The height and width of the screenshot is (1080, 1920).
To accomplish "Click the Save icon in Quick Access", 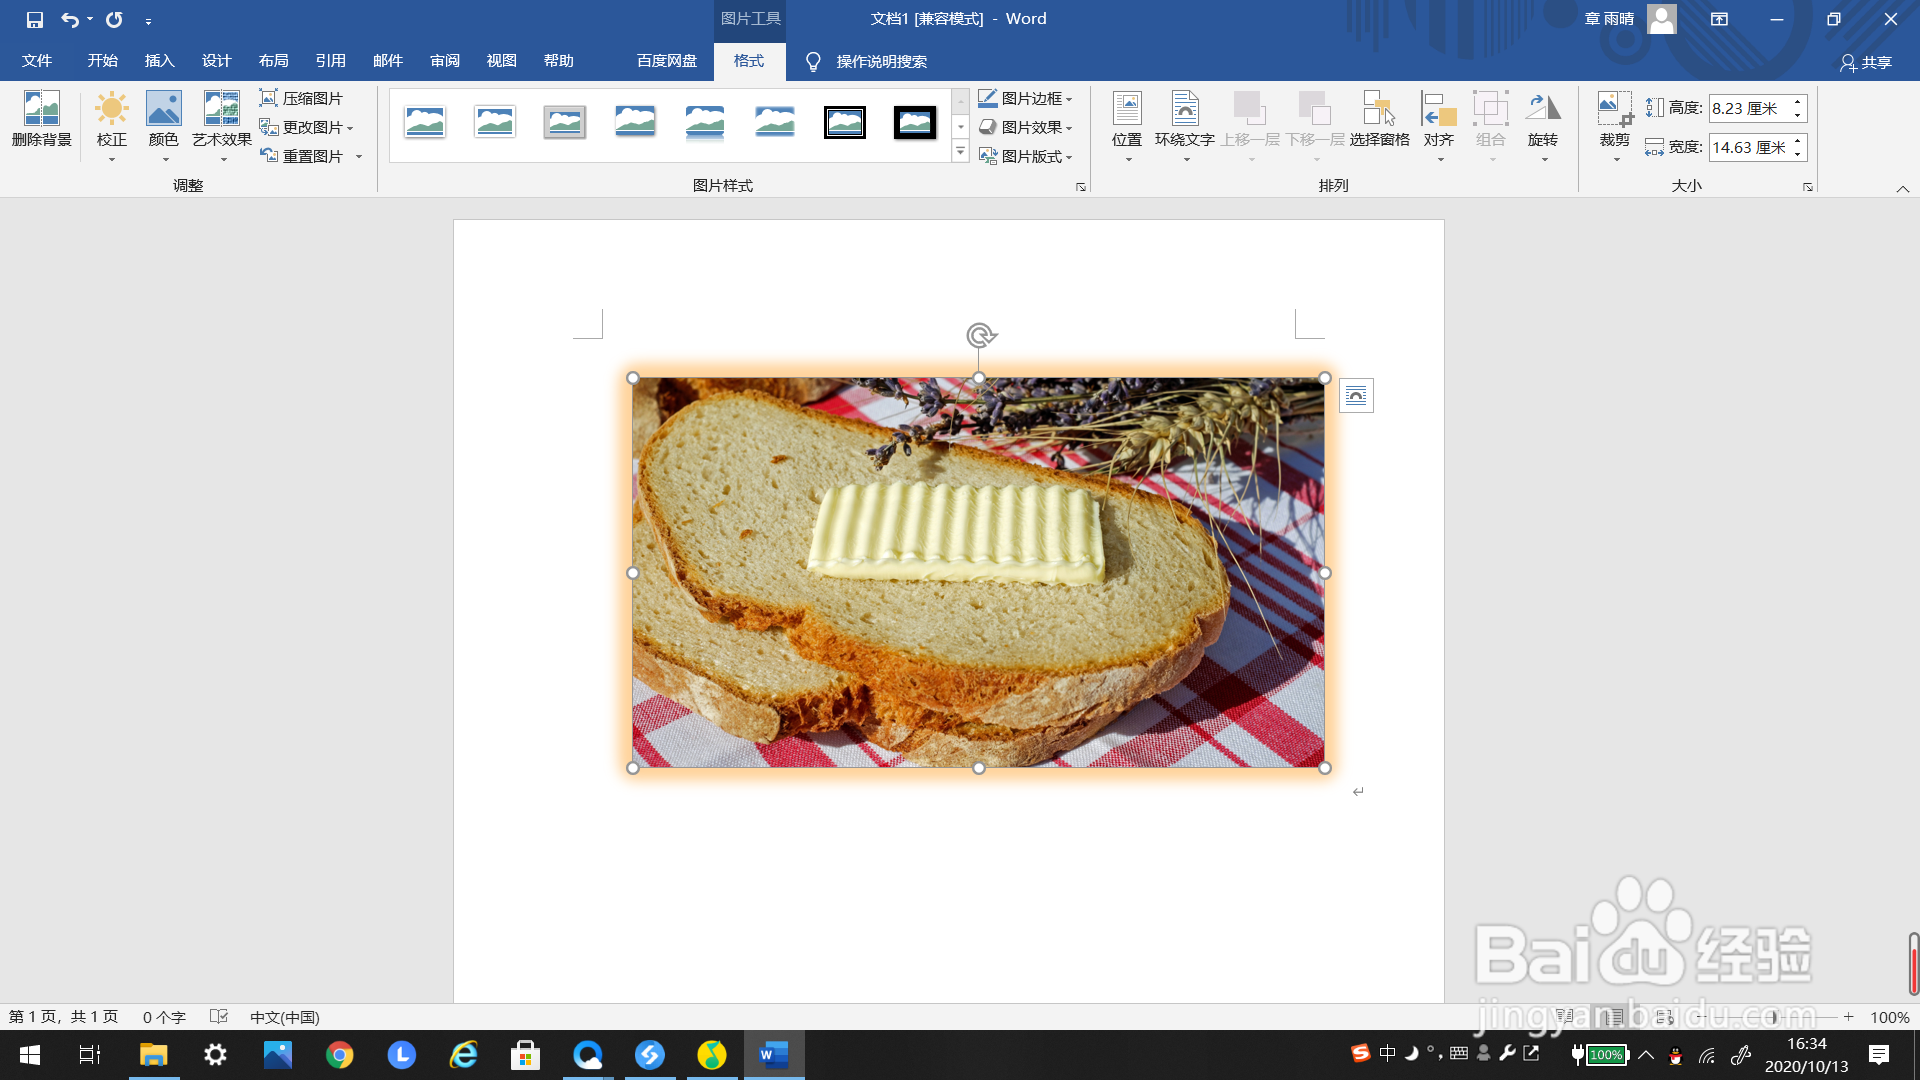I will coord(35,20).
